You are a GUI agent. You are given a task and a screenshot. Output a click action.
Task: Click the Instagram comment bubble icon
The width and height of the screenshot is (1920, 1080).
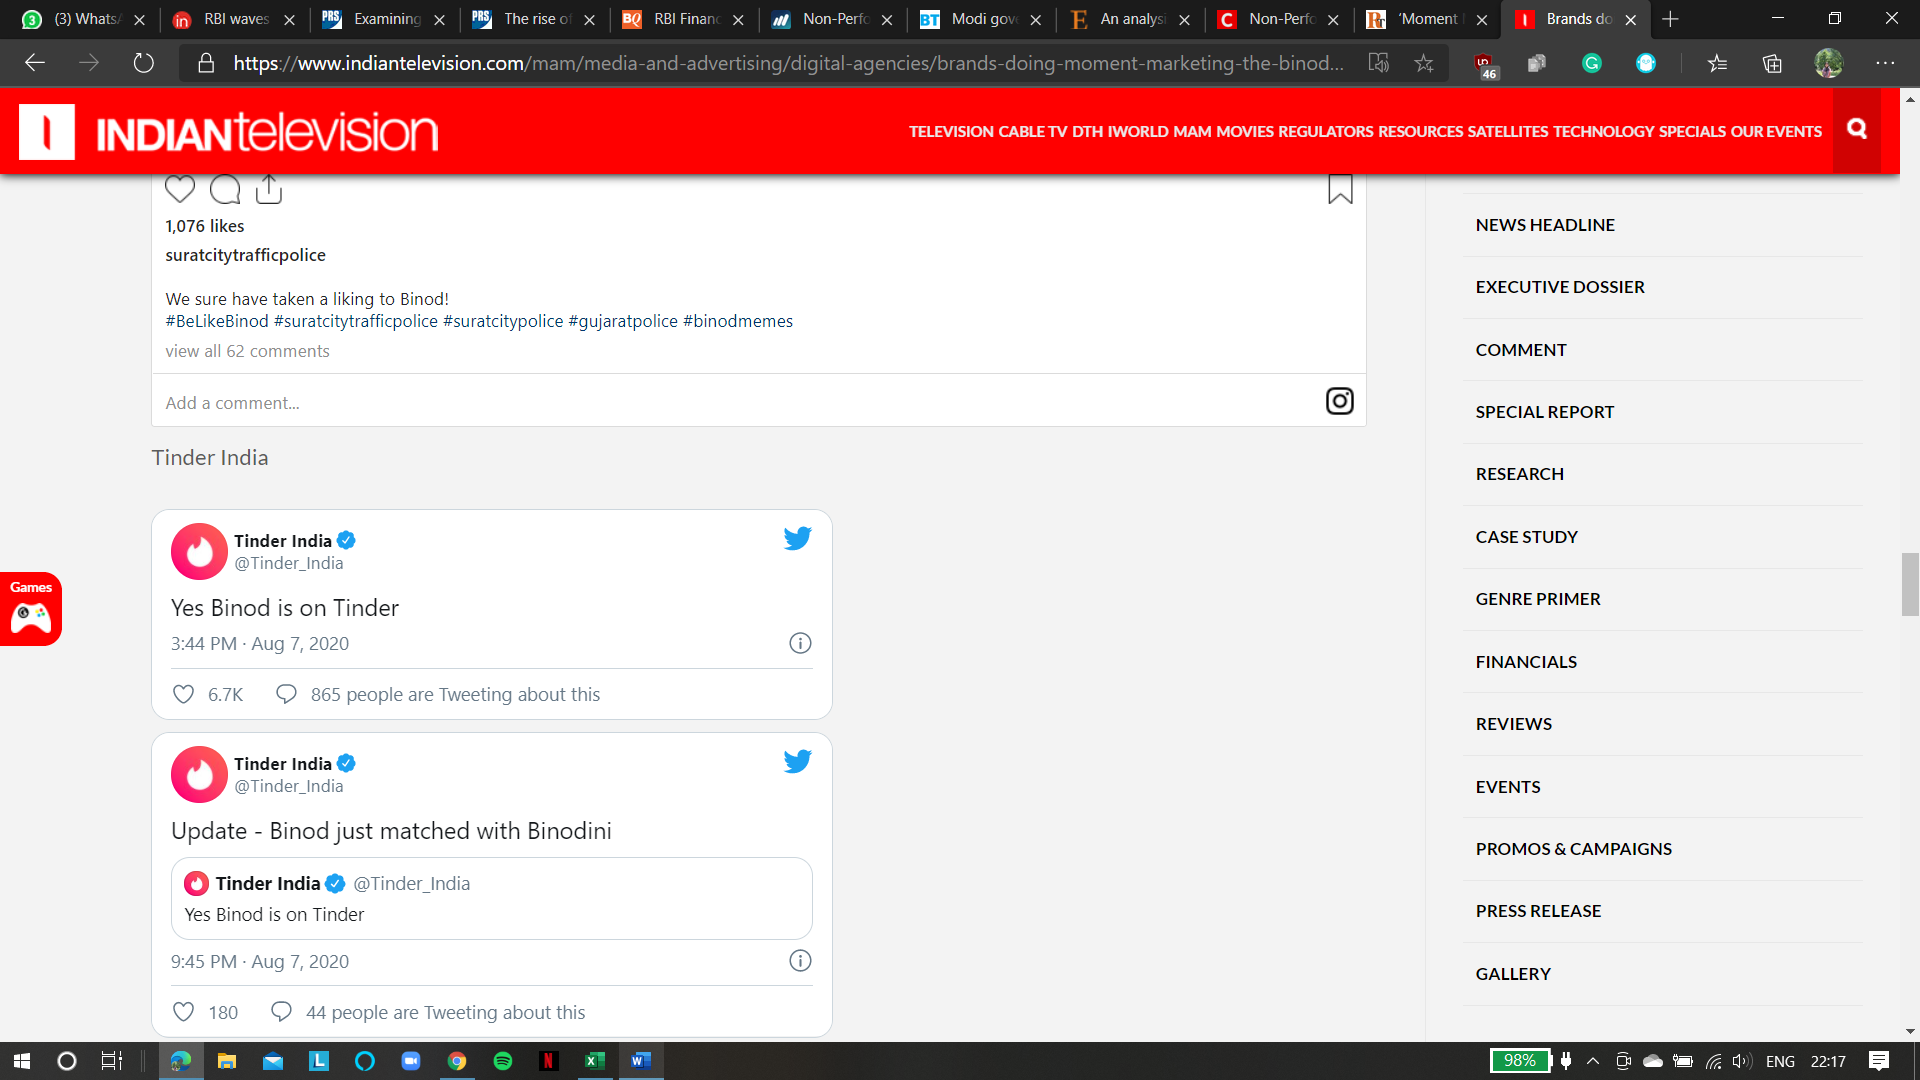point(225,189)
